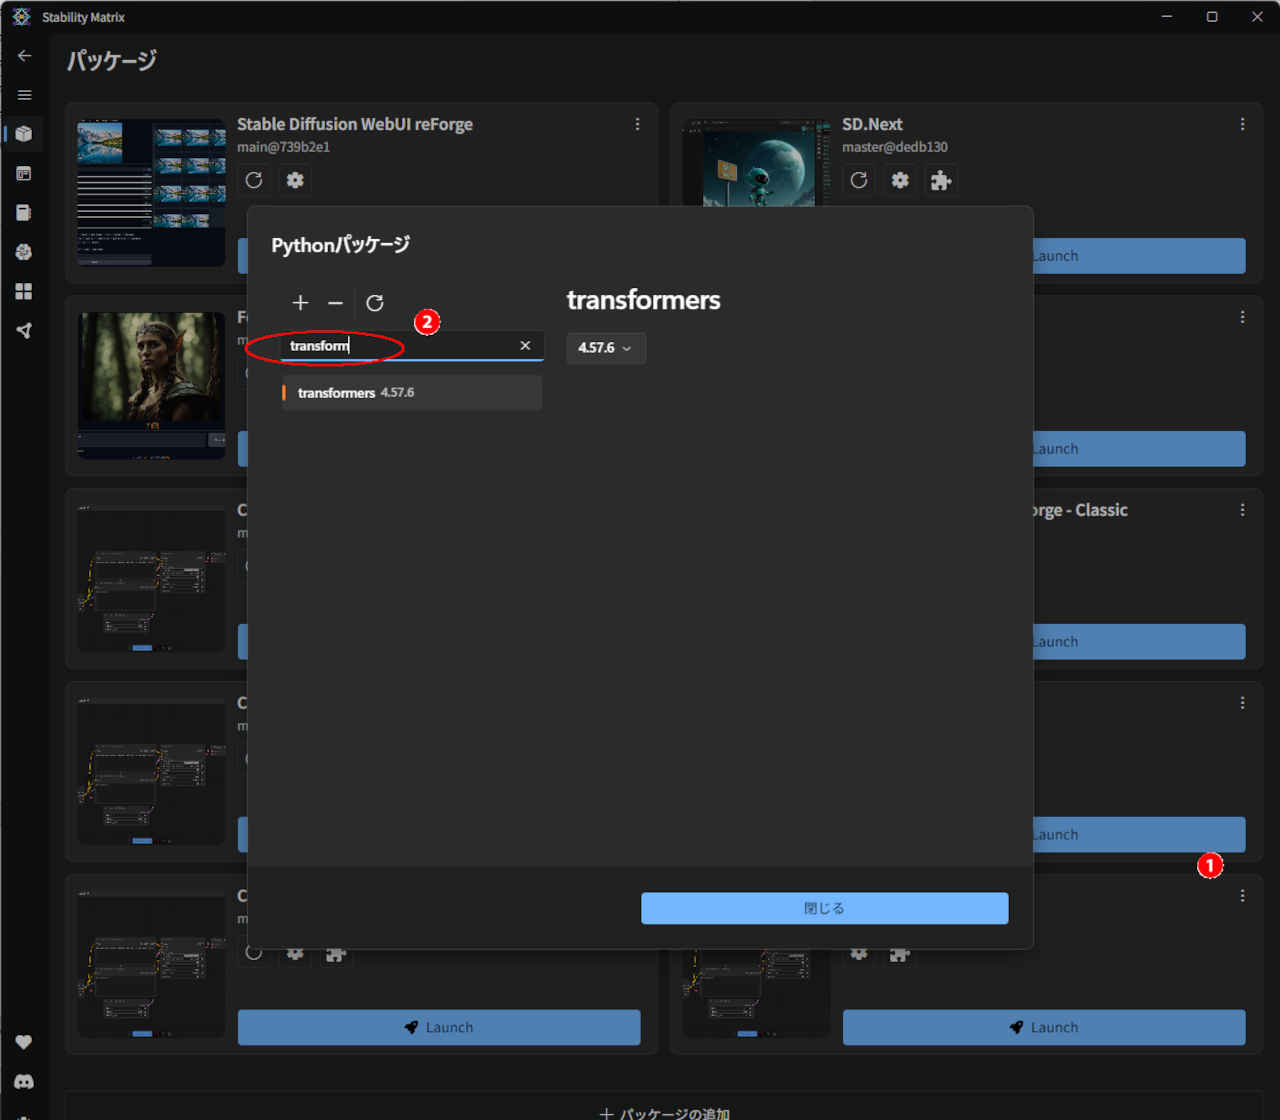The image size is (1280, 1120).
Task: Open the window-layout icon below Packages
Action: (24, 173)
